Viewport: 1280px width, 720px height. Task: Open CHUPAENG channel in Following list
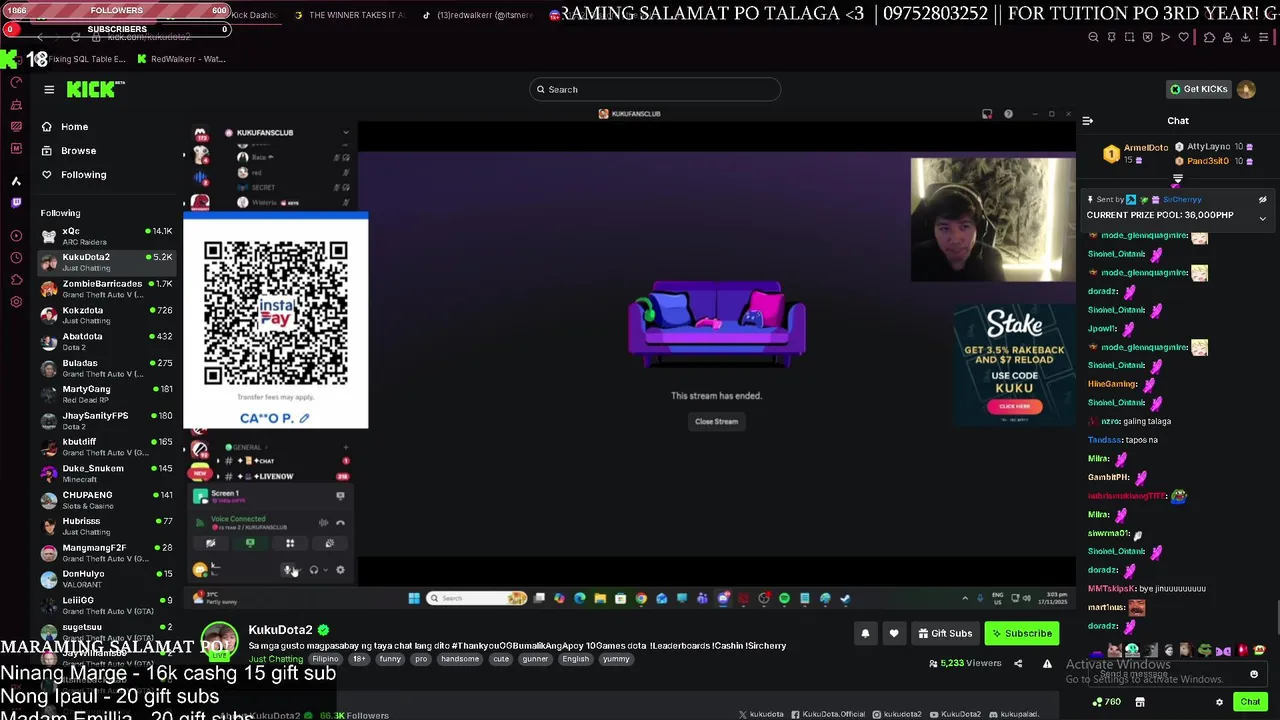(x=106, y=500)
